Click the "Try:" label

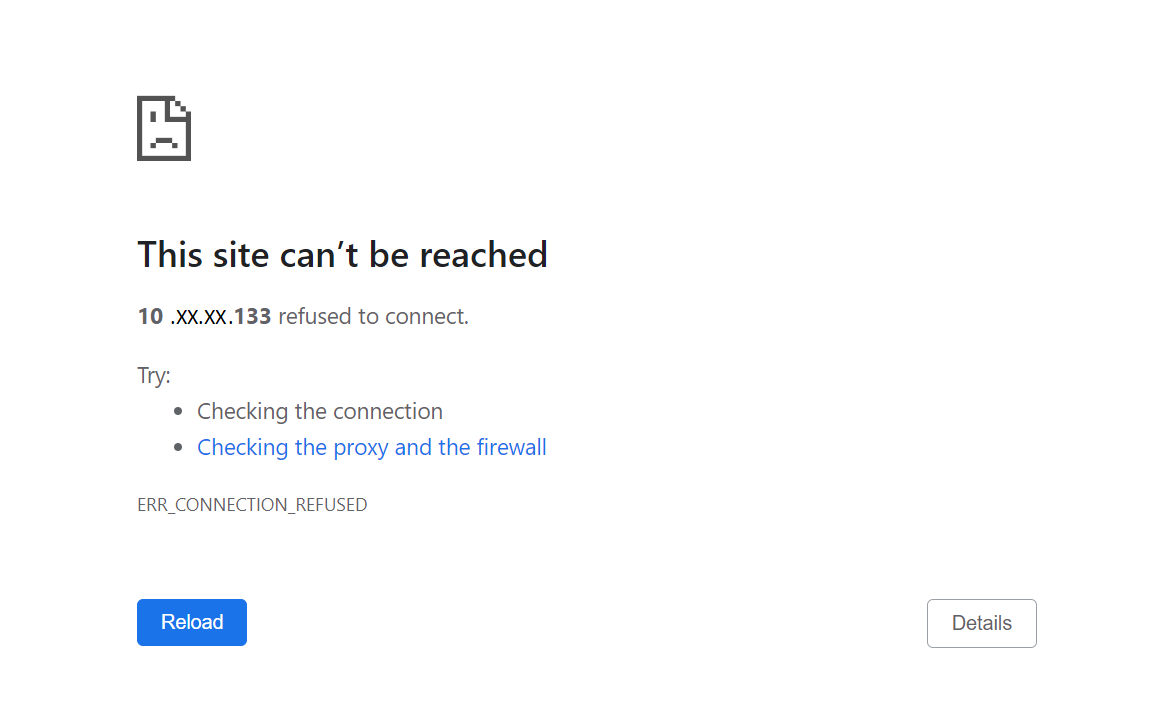click(x=154, y=376)
